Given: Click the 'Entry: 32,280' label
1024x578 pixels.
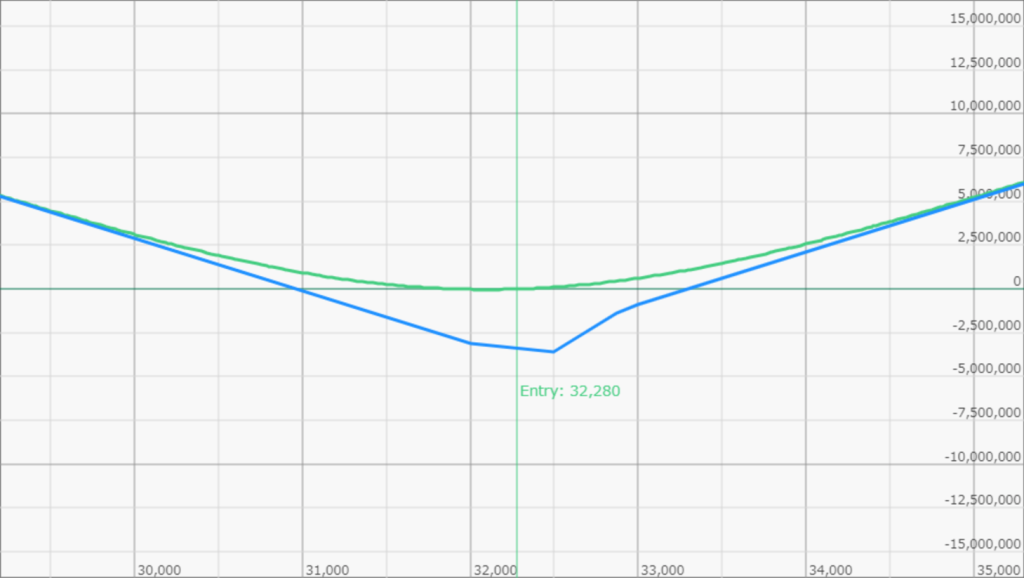Looking at the screenshot, I should click(570, 391).
